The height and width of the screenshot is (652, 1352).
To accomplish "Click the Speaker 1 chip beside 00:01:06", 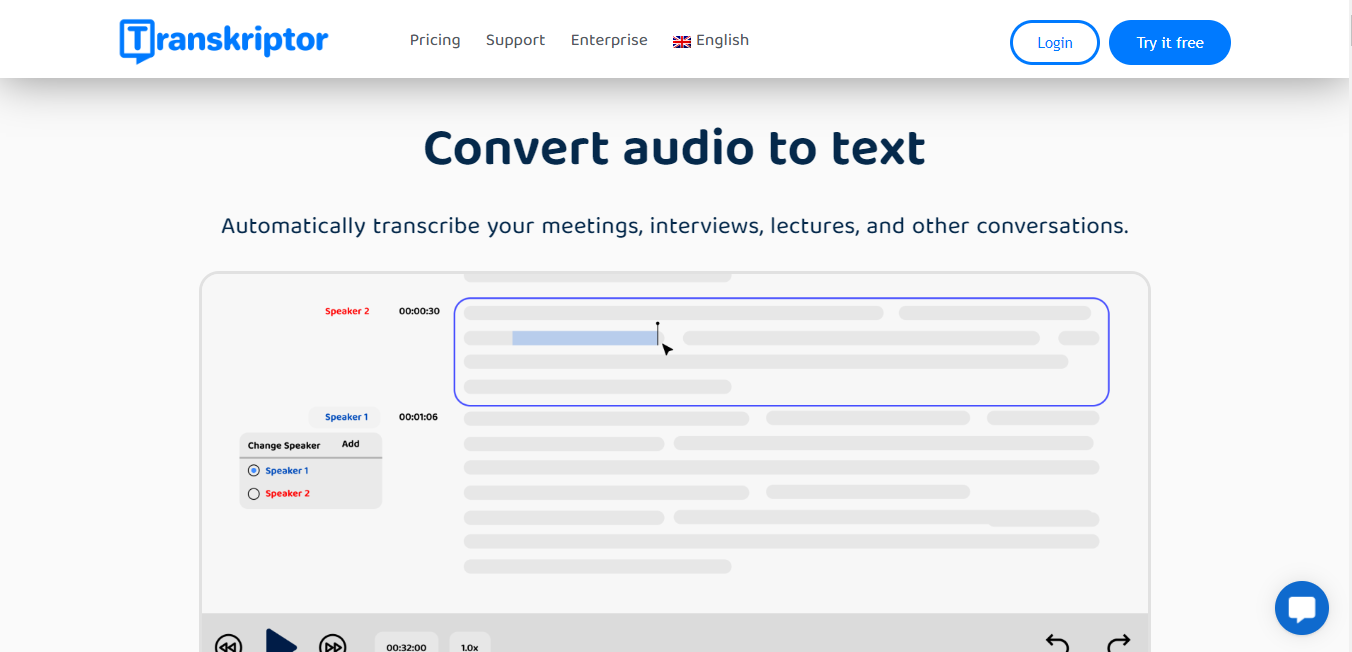I will click(x=346, y=417).
